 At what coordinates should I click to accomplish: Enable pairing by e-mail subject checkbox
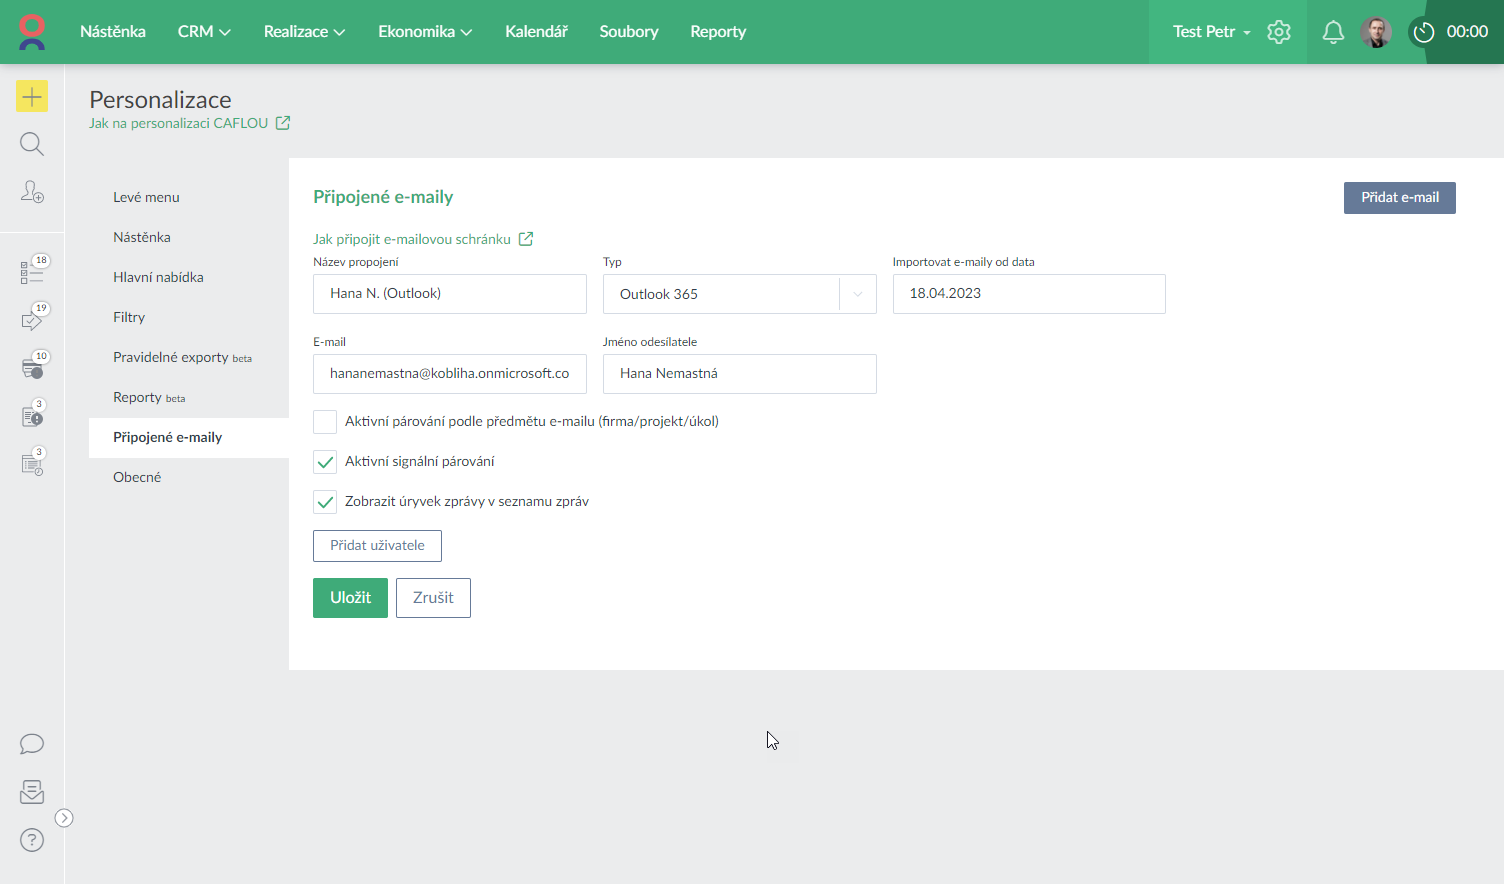[x=325, y=422]
